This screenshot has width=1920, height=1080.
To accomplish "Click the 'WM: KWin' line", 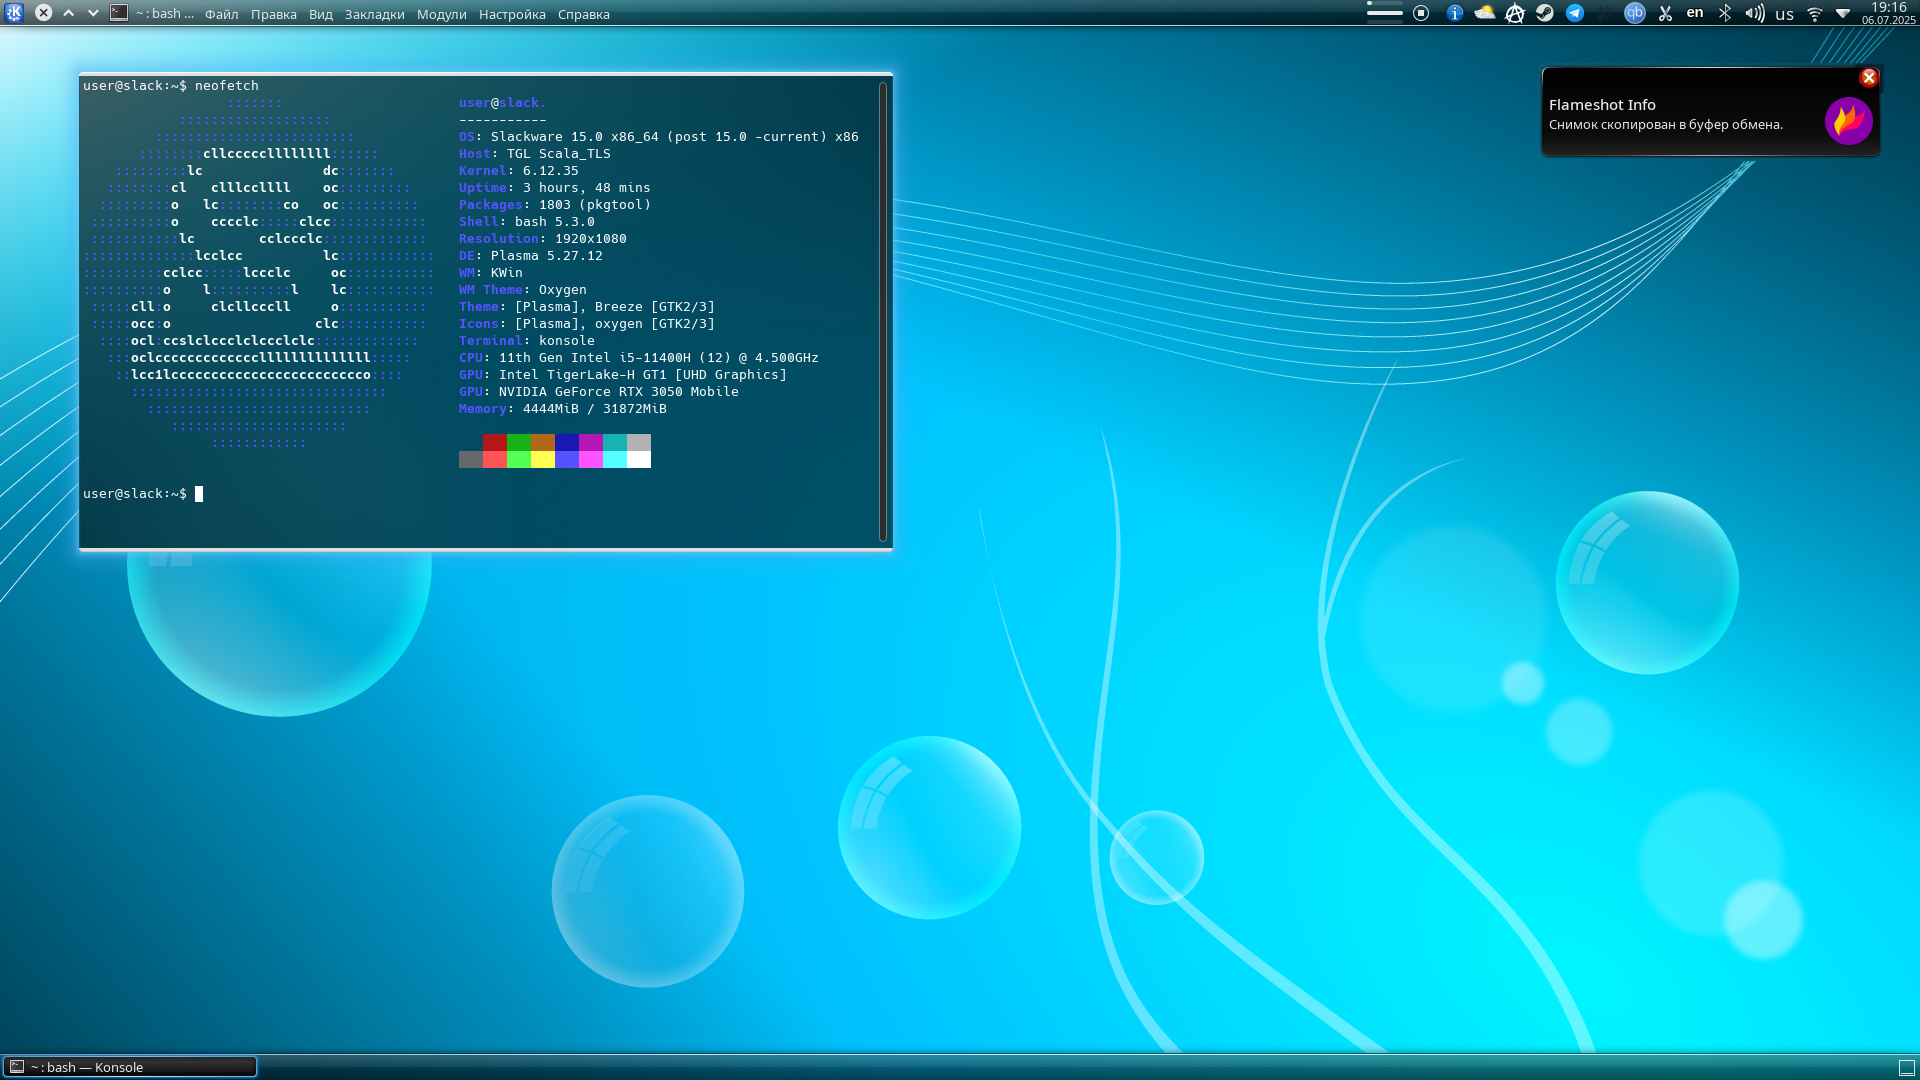I will point(491,273).
